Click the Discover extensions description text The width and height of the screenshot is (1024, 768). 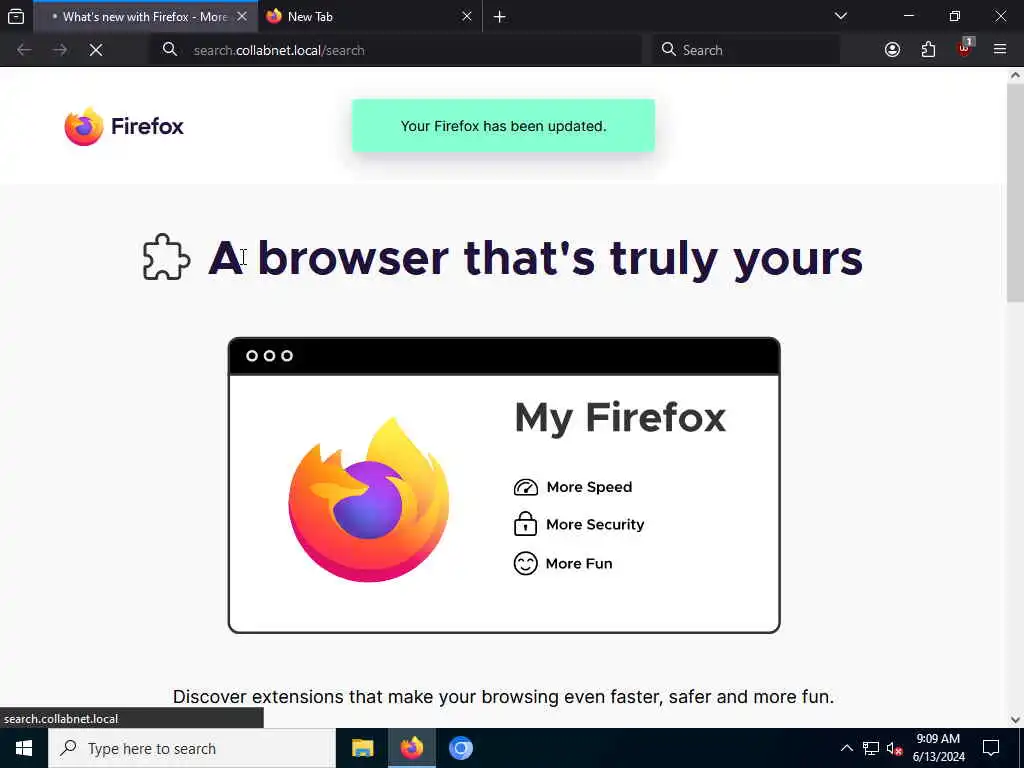[503, 697]
